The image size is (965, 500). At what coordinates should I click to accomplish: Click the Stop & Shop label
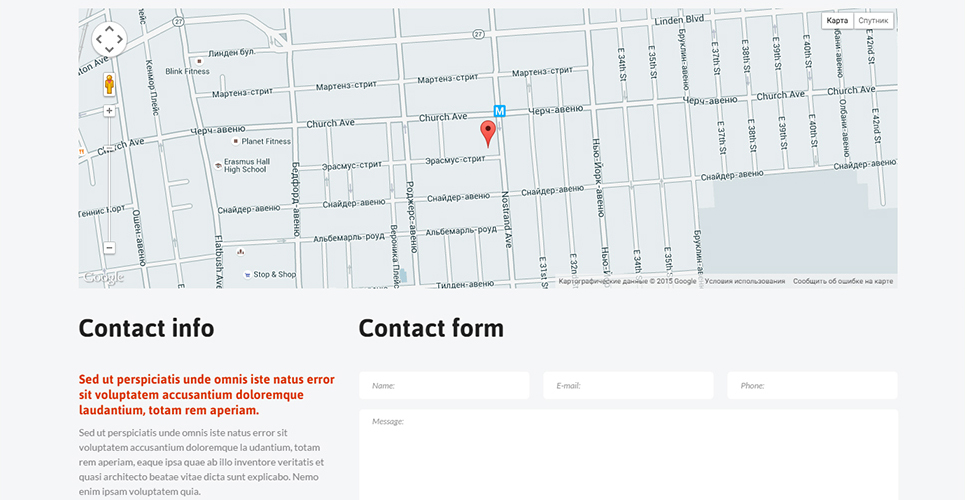point(274,275)
